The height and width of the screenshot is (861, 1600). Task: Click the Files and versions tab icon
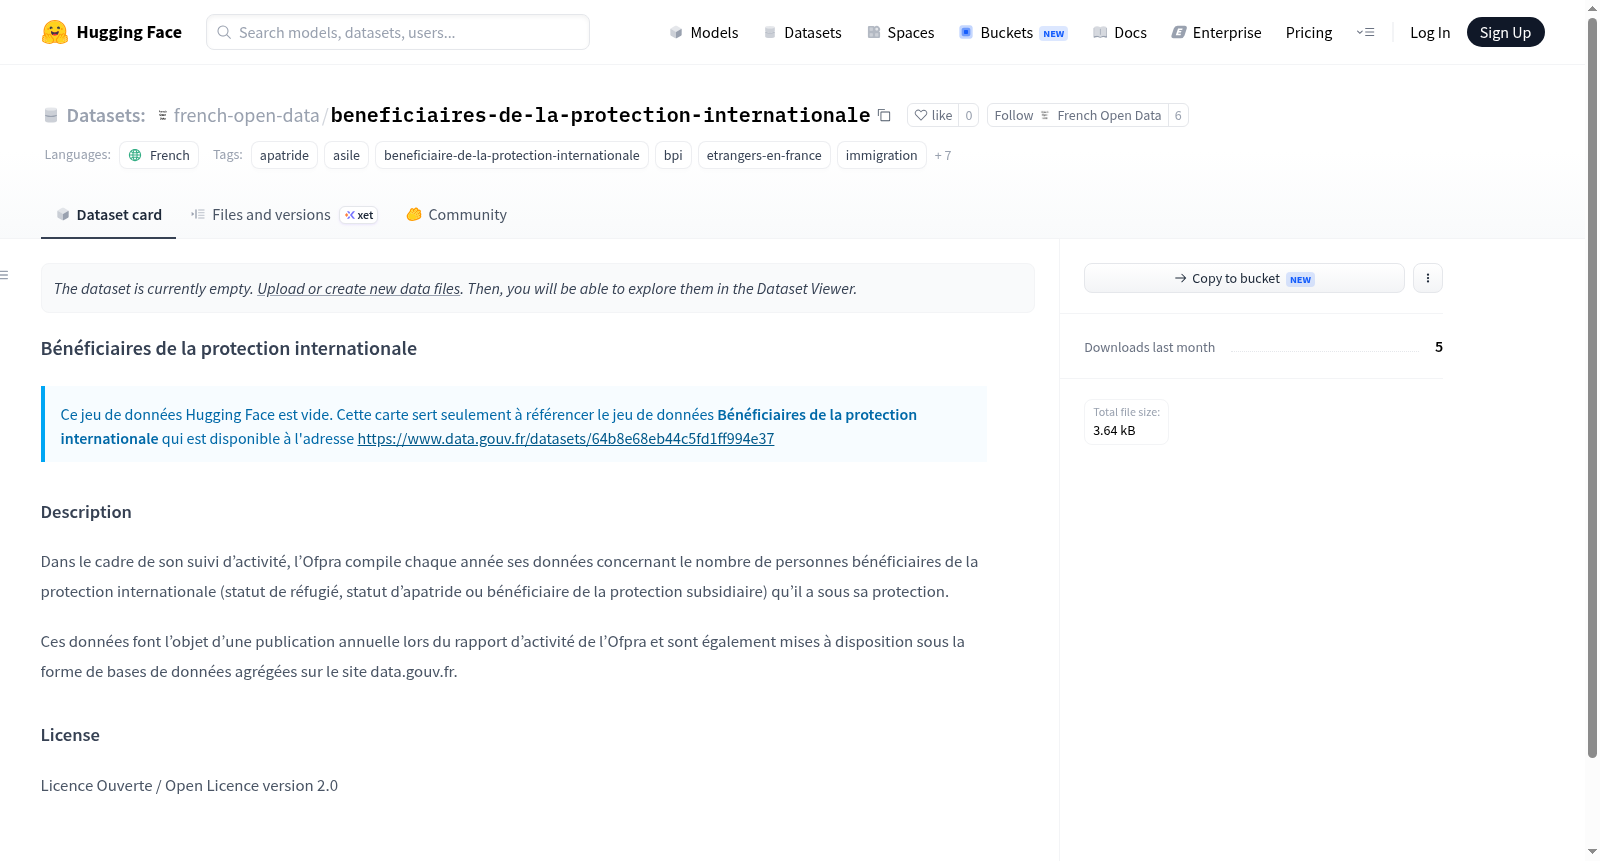coord(198,214)
